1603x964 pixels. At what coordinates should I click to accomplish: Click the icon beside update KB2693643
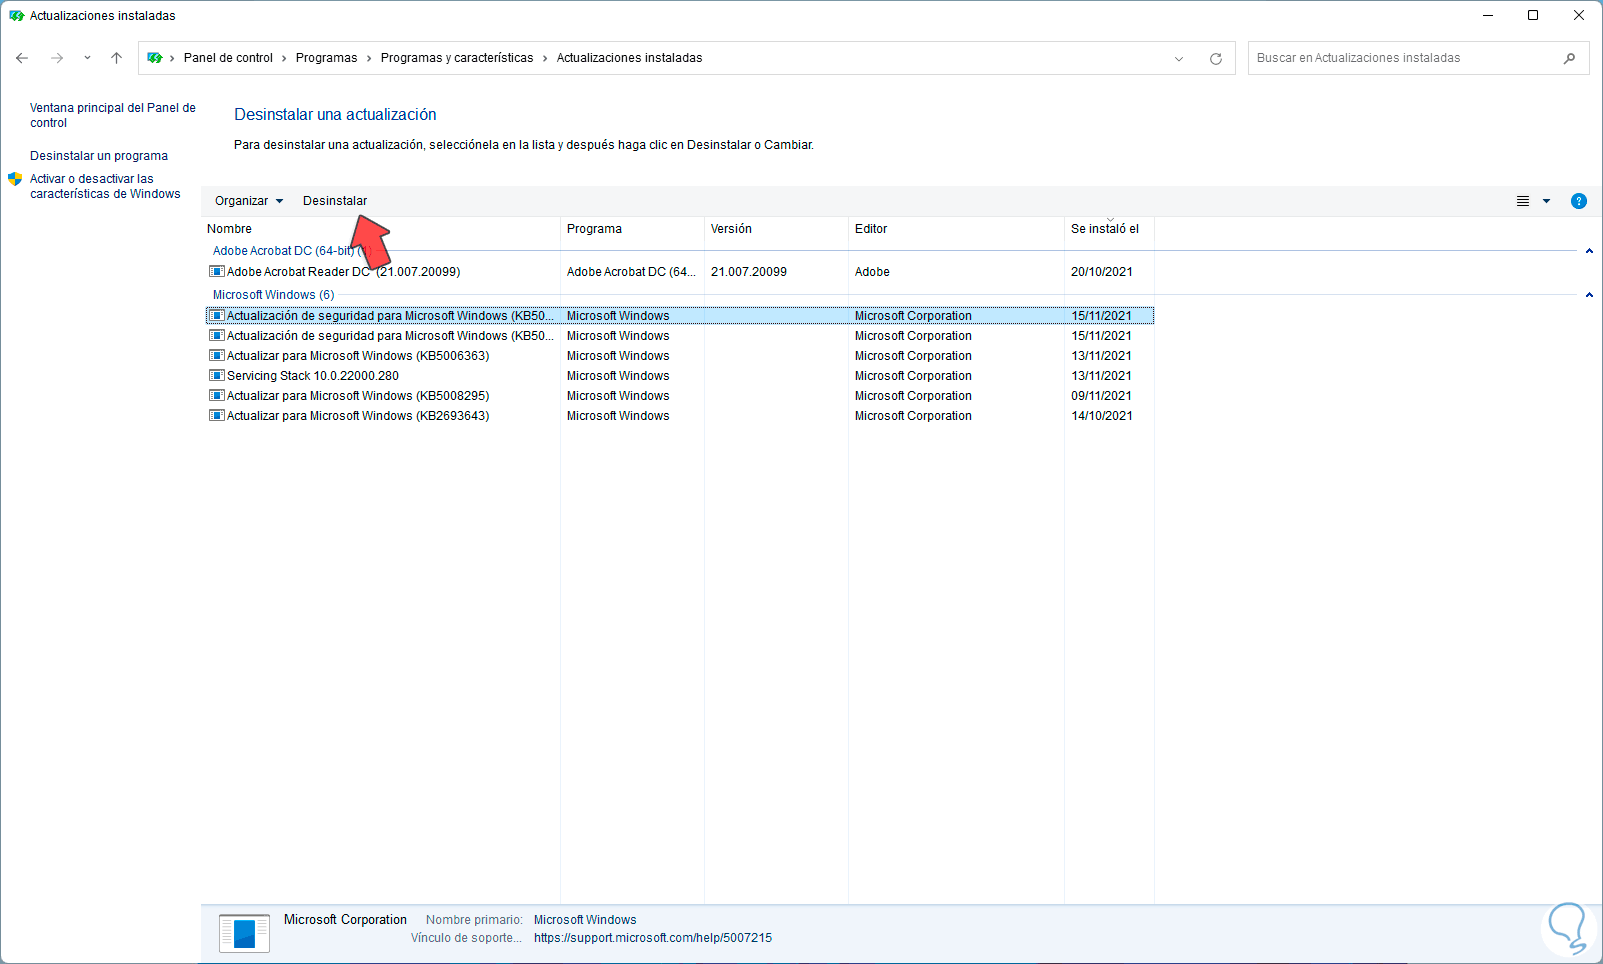[217, 416]
